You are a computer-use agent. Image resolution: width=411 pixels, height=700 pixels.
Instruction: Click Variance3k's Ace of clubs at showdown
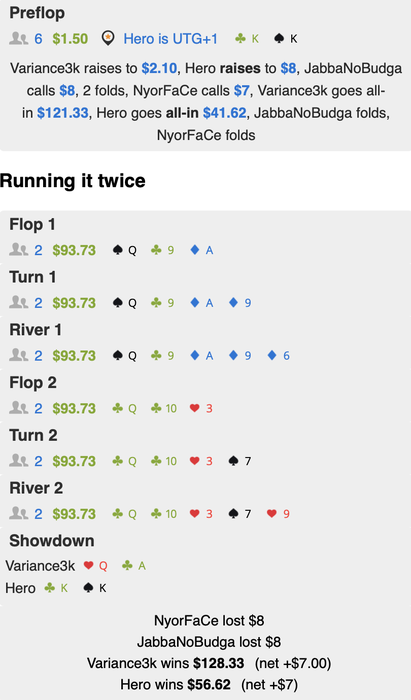coord(134,566)
